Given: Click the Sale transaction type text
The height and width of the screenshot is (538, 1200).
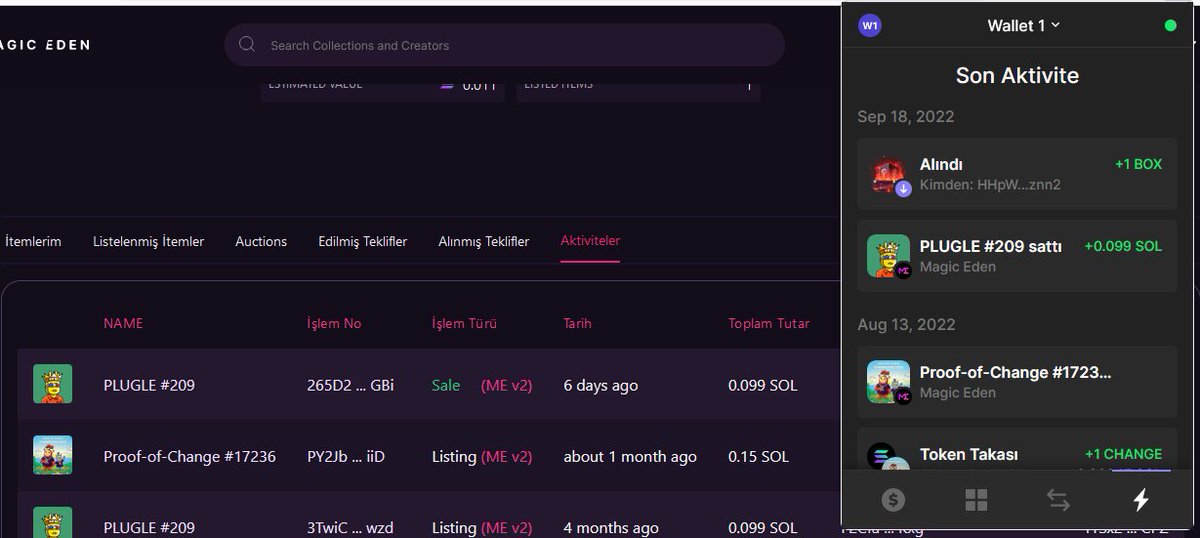Looking at the screenshot, I should coord(446,385).
